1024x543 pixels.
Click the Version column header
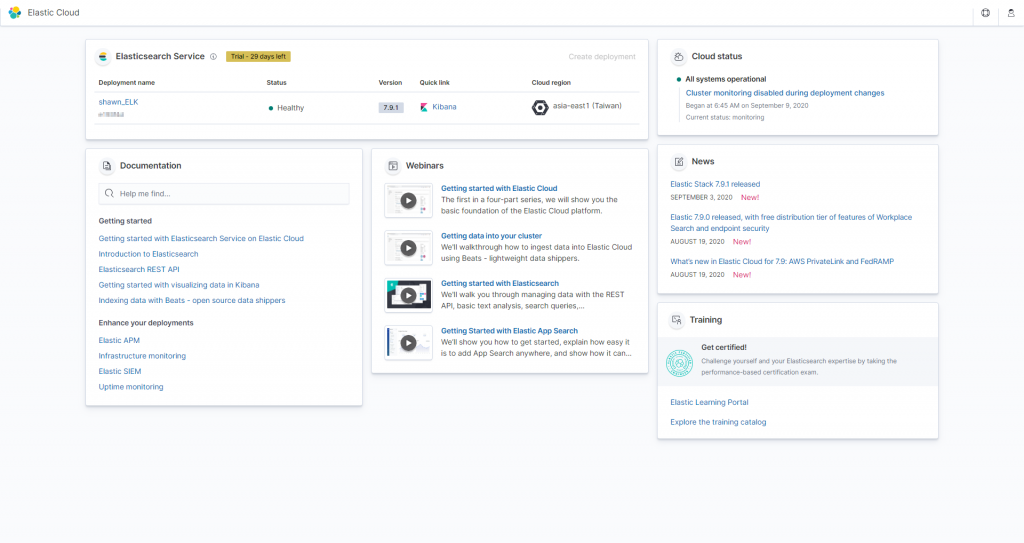[x=390, y=83]
